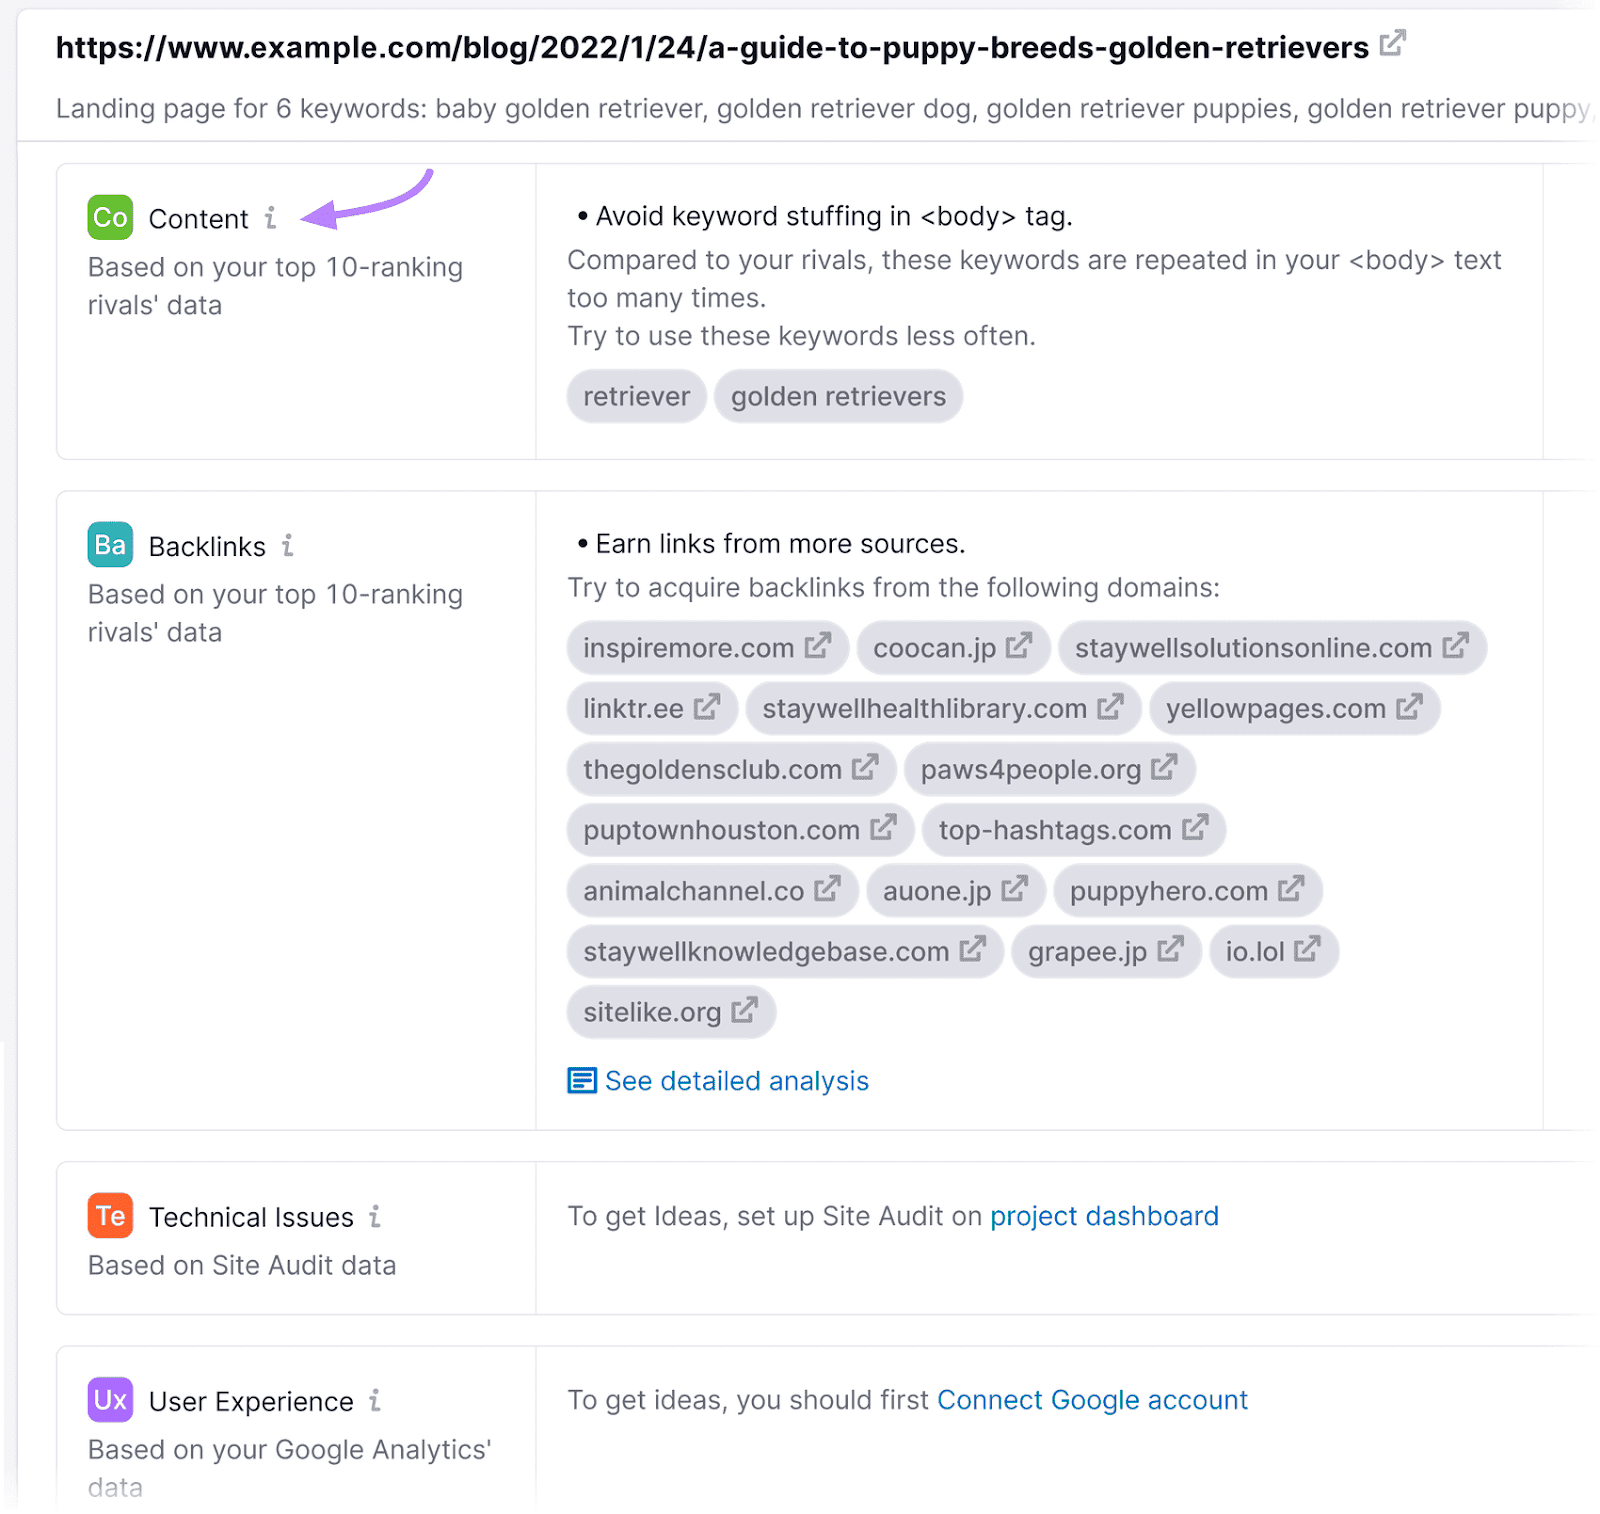This screenshot has width=1600, height=1514.
Task: Open the project dashboard link
Action: click(x=1103, y=1216)
